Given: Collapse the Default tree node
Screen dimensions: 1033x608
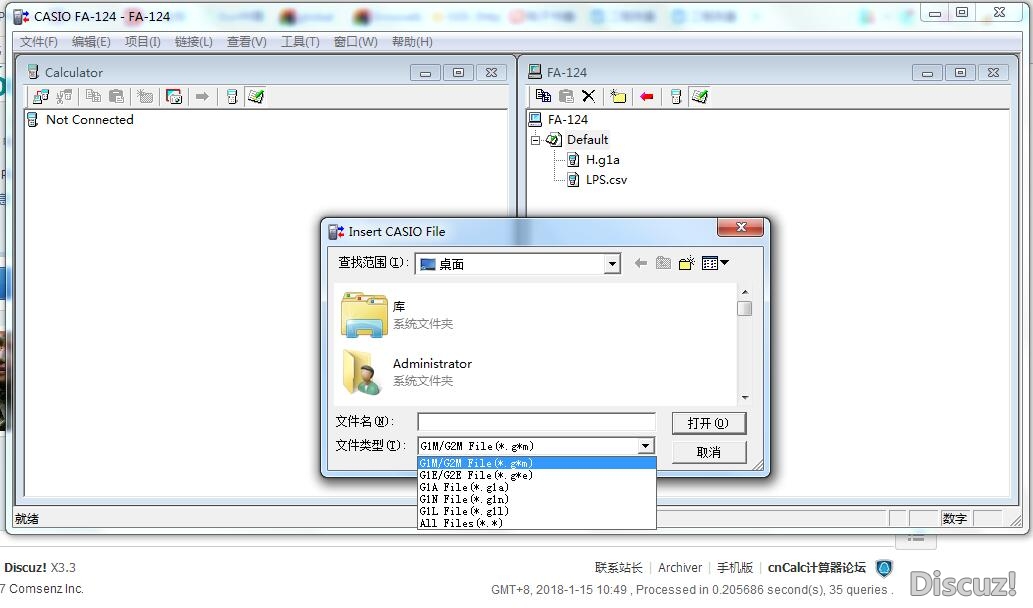Looking at the screenshot, I should 536,140.
